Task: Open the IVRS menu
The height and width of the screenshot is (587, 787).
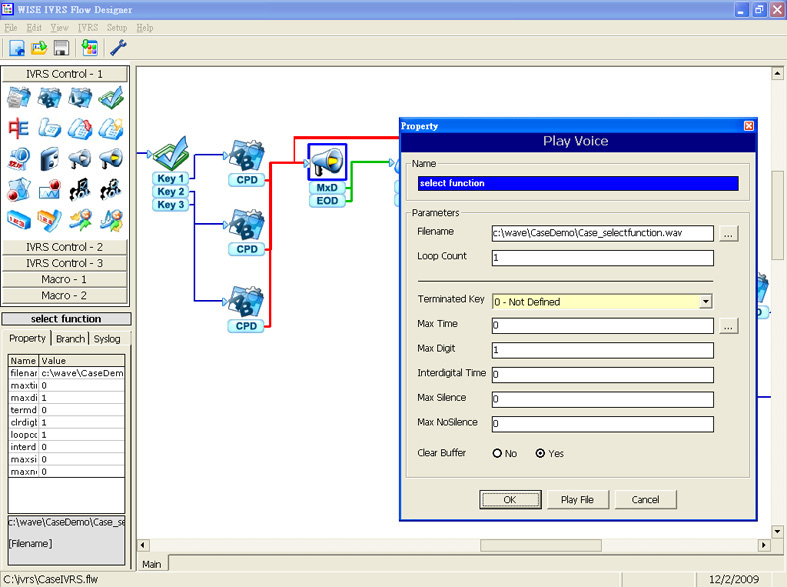Action: [88, 28]
